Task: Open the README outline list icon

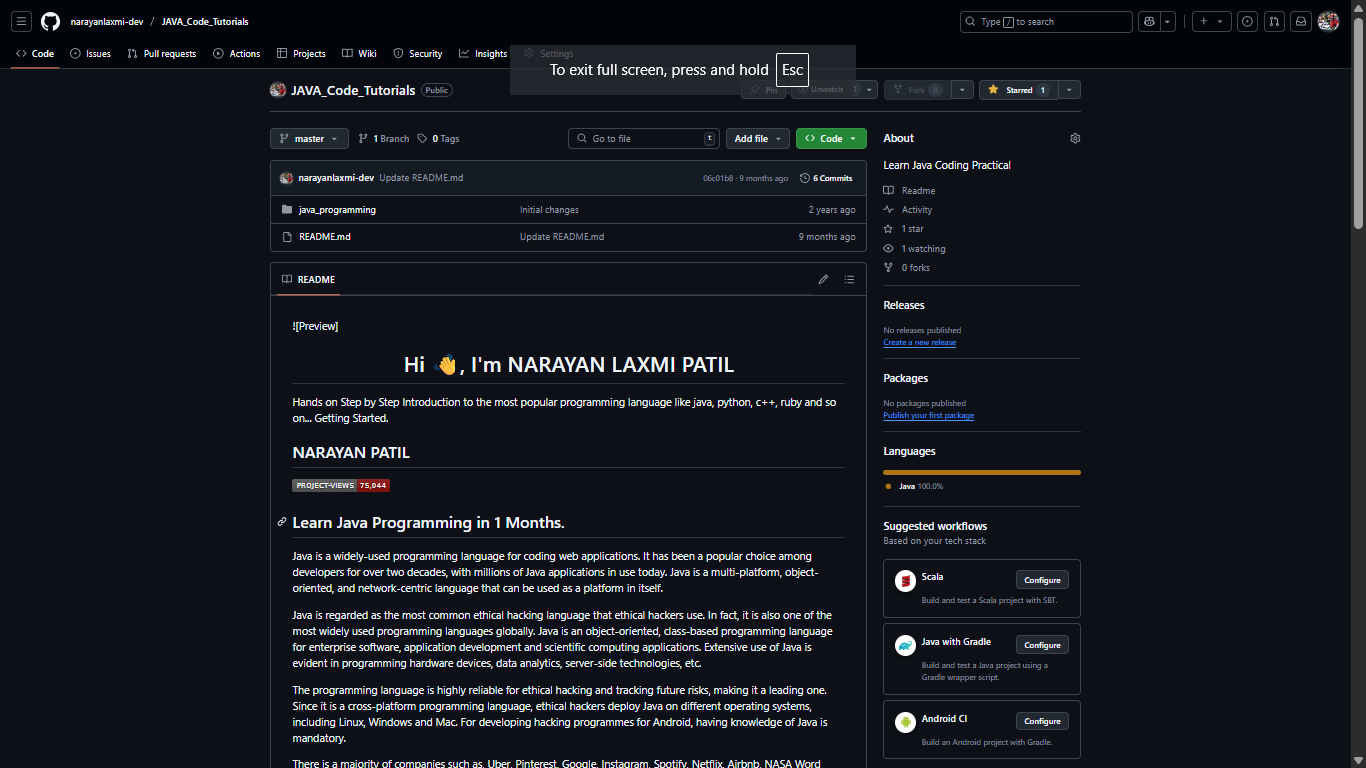Action: (849, 279)
